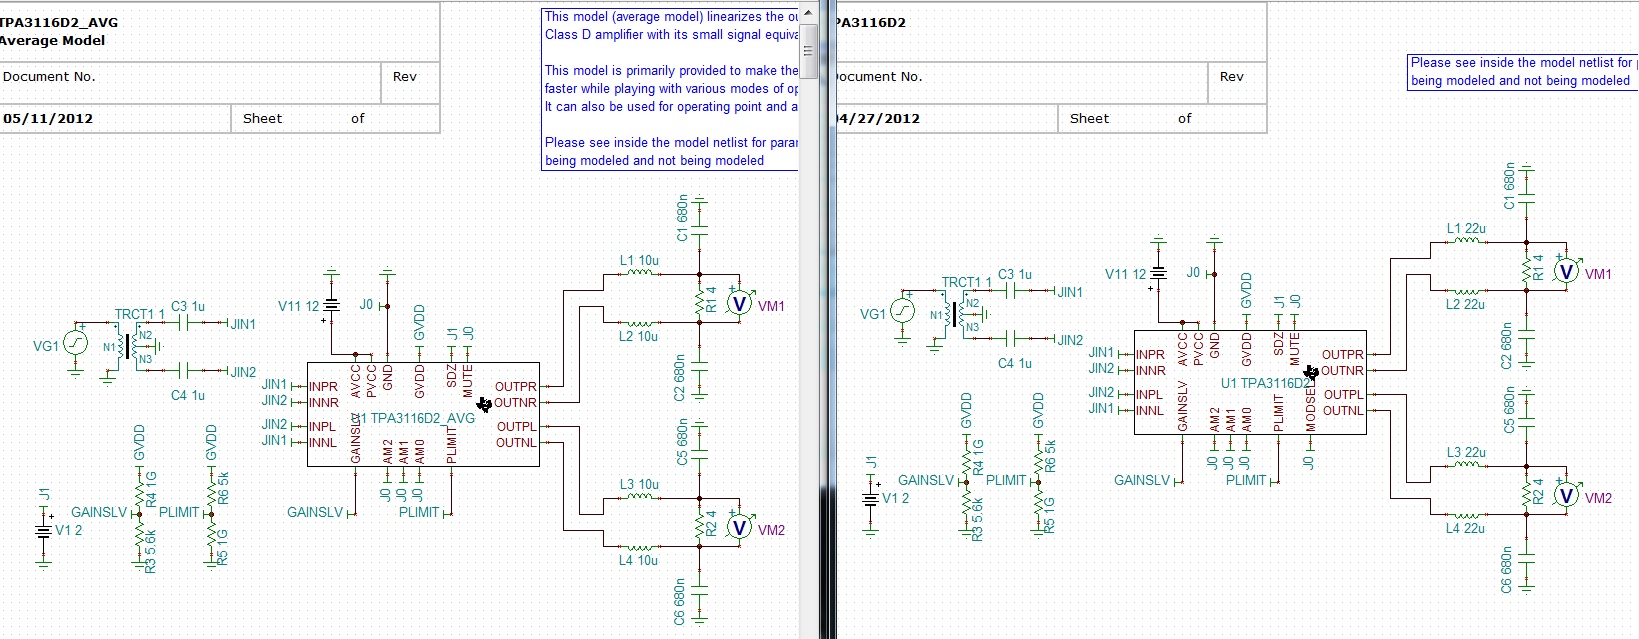Select R1 4 resistor in left AVG schematic
The width and height of the screenshot is (1639, 639).
coord(700,304)
